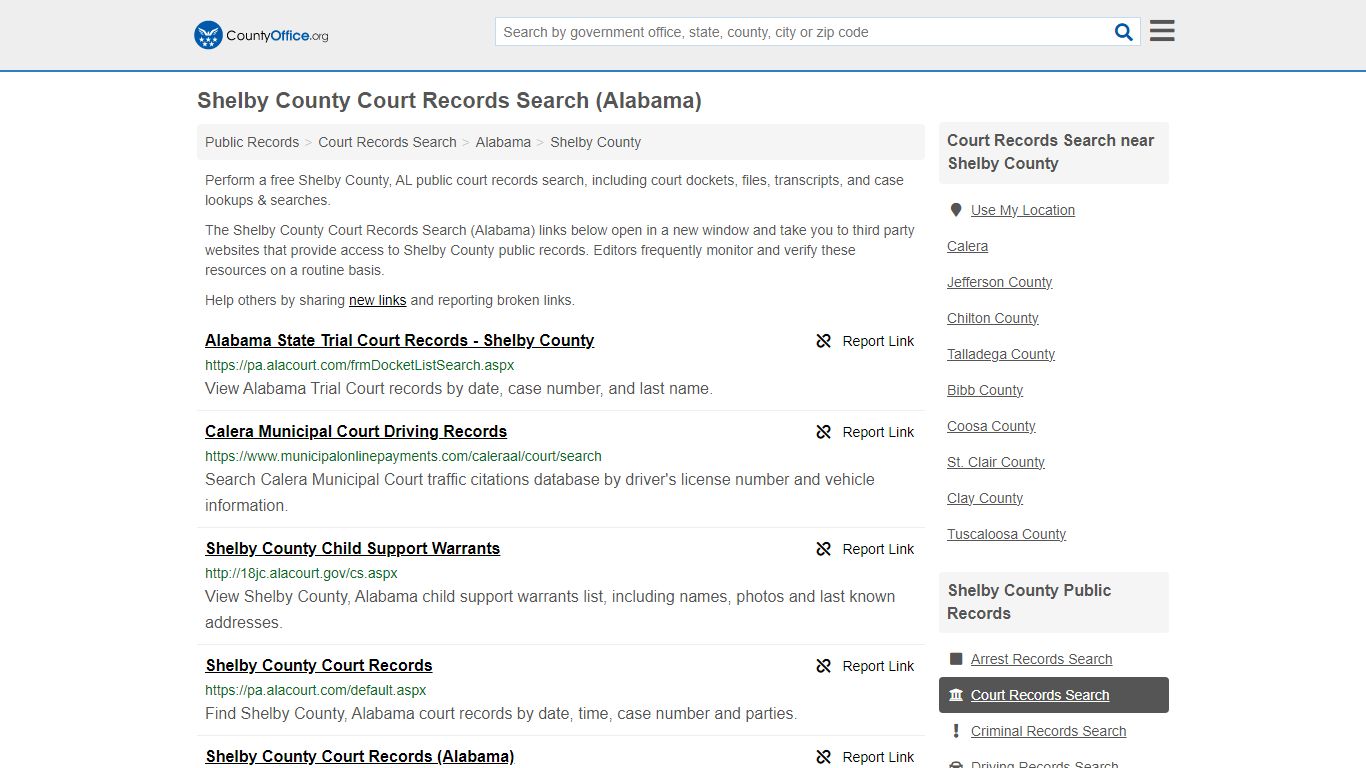Click the municipalonlinepayments.com caleraal URL
Viewport: 1366px width, 768px height.
(403, 456)
